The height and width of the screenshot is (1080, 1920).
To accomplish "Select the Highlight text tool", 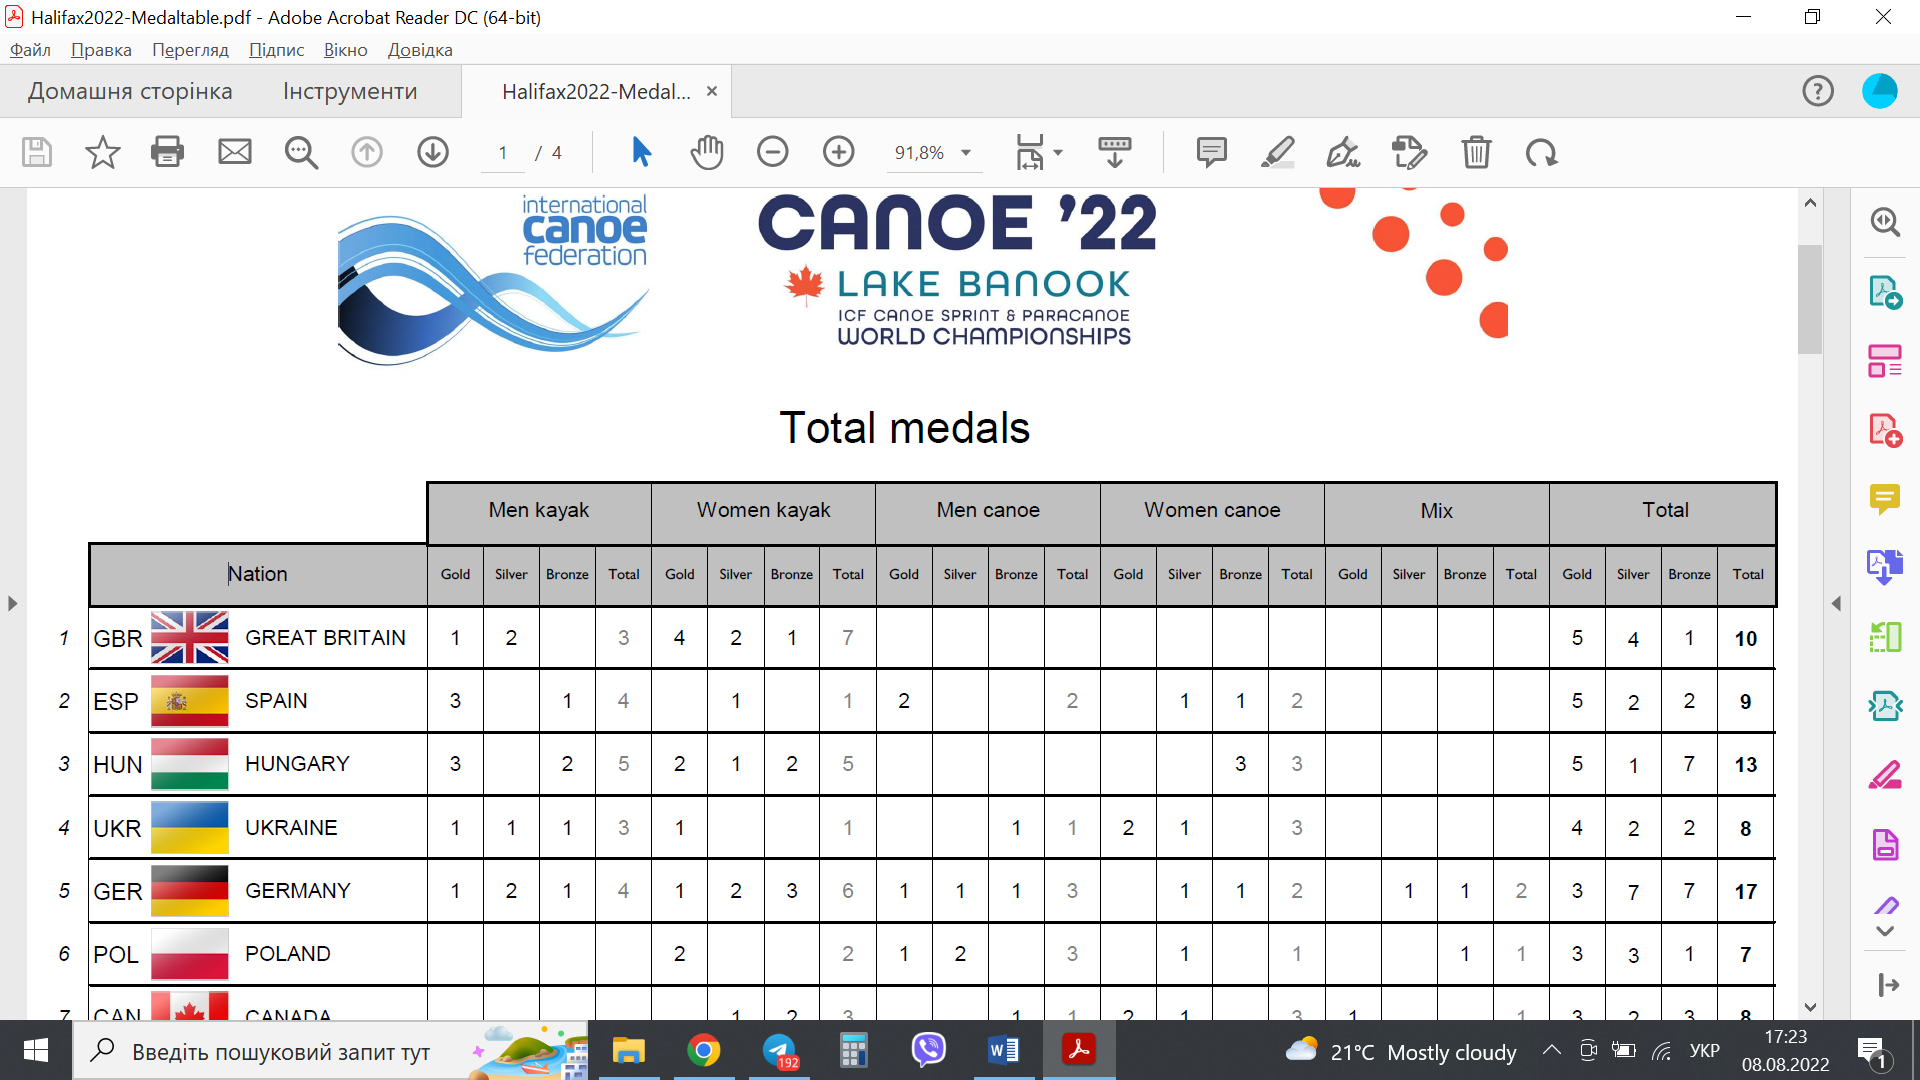I will (x=1277, y=152).
